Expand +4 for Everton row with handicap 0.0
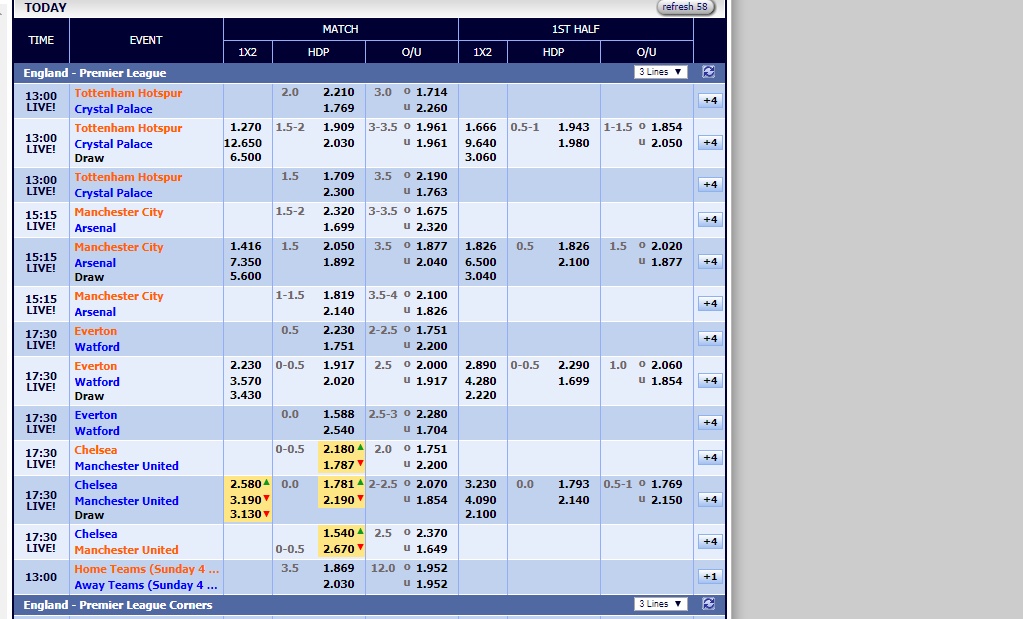Image resolution: width=1023 pixels, height=619 pixels. tap(710, 423)
